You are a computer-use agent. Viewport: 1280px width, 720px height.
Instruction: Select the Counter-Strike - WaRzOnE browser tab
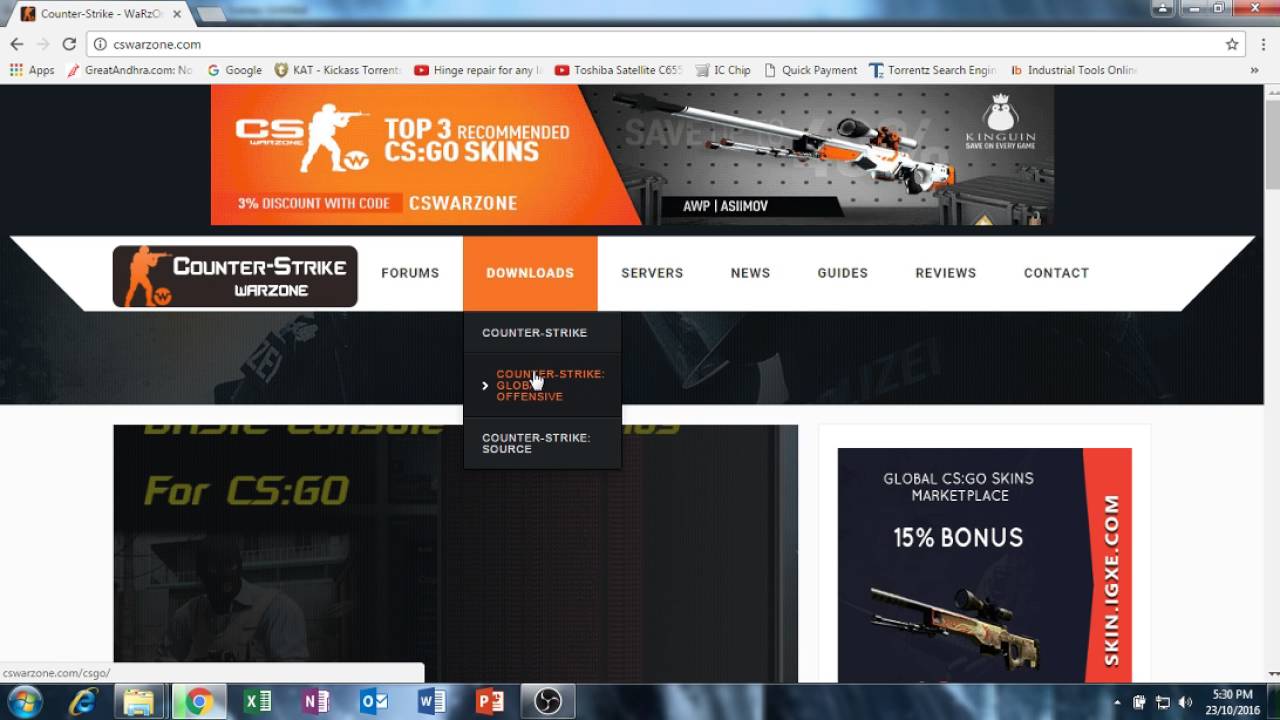click(102, 14)
